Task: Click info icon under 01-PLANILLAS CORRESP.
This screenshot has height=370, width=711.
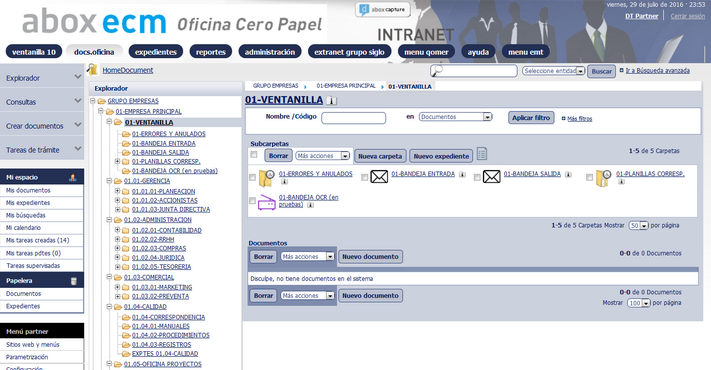Action: click(x=621, y=182)
